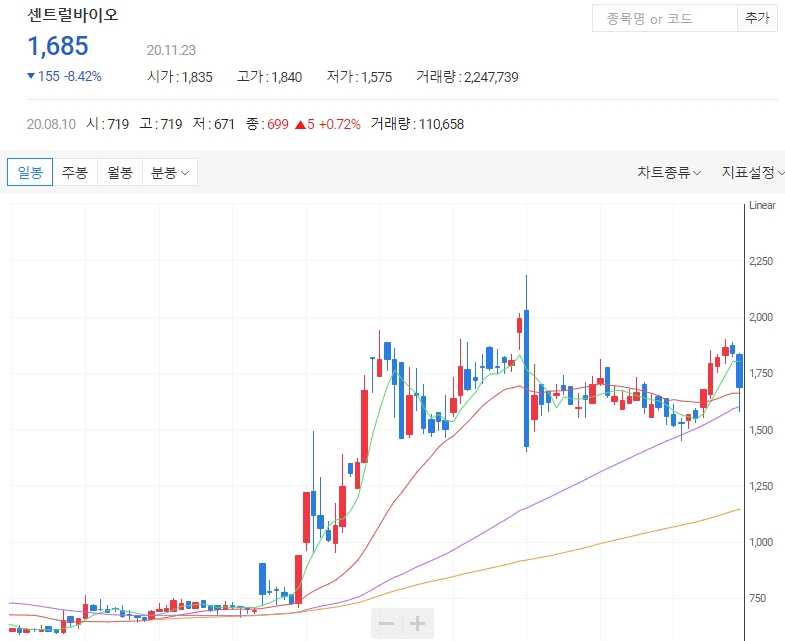Click the 추가 add button
Image resolution: width=785 pixels, height=641 pixels.
757,19
